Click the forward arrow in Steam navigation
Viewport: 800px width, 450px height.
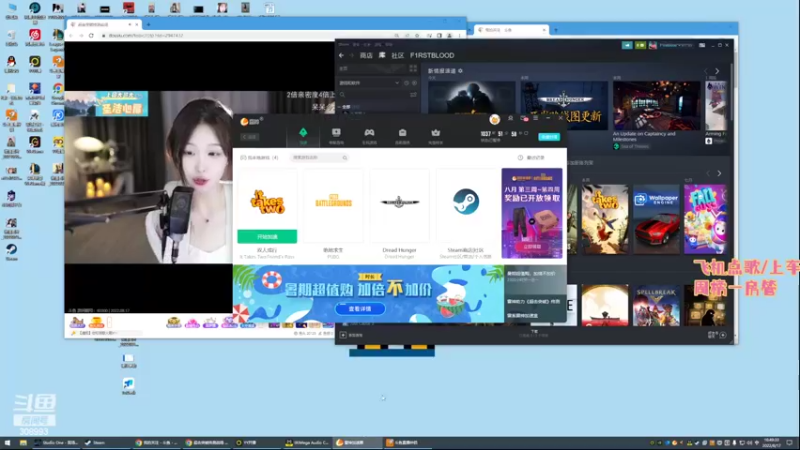pyautogui.click(x=352, y=55)
